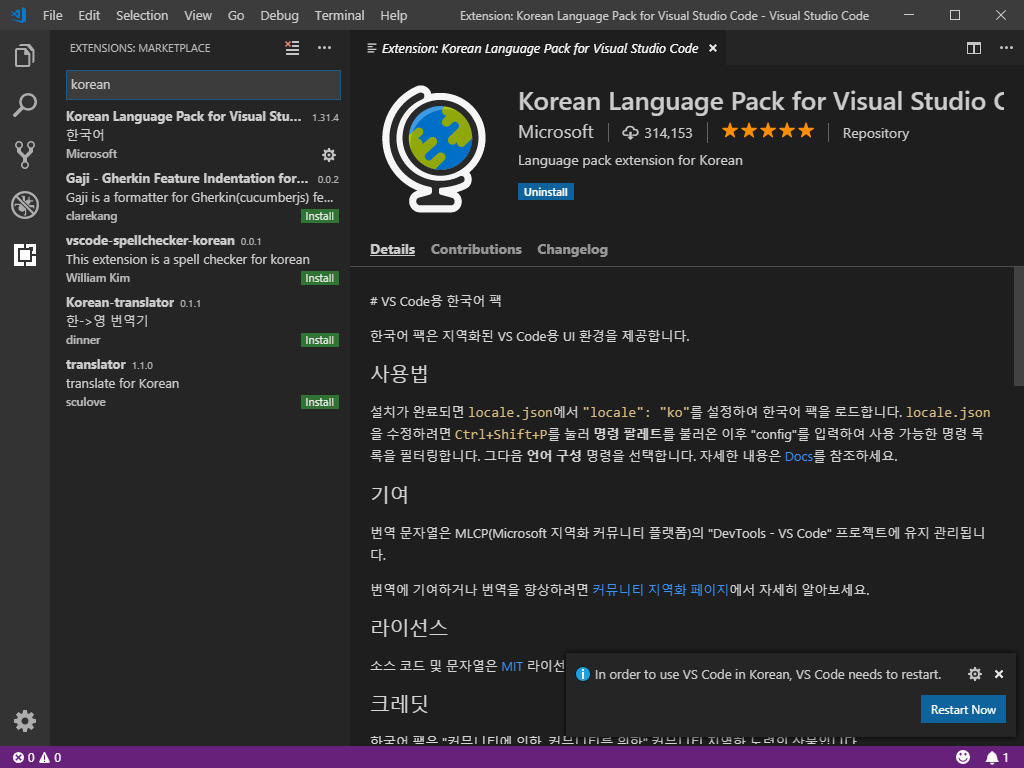Open manage gear for Korean Language Pack
Screen dimensions: 1024x768
point(329,155)
